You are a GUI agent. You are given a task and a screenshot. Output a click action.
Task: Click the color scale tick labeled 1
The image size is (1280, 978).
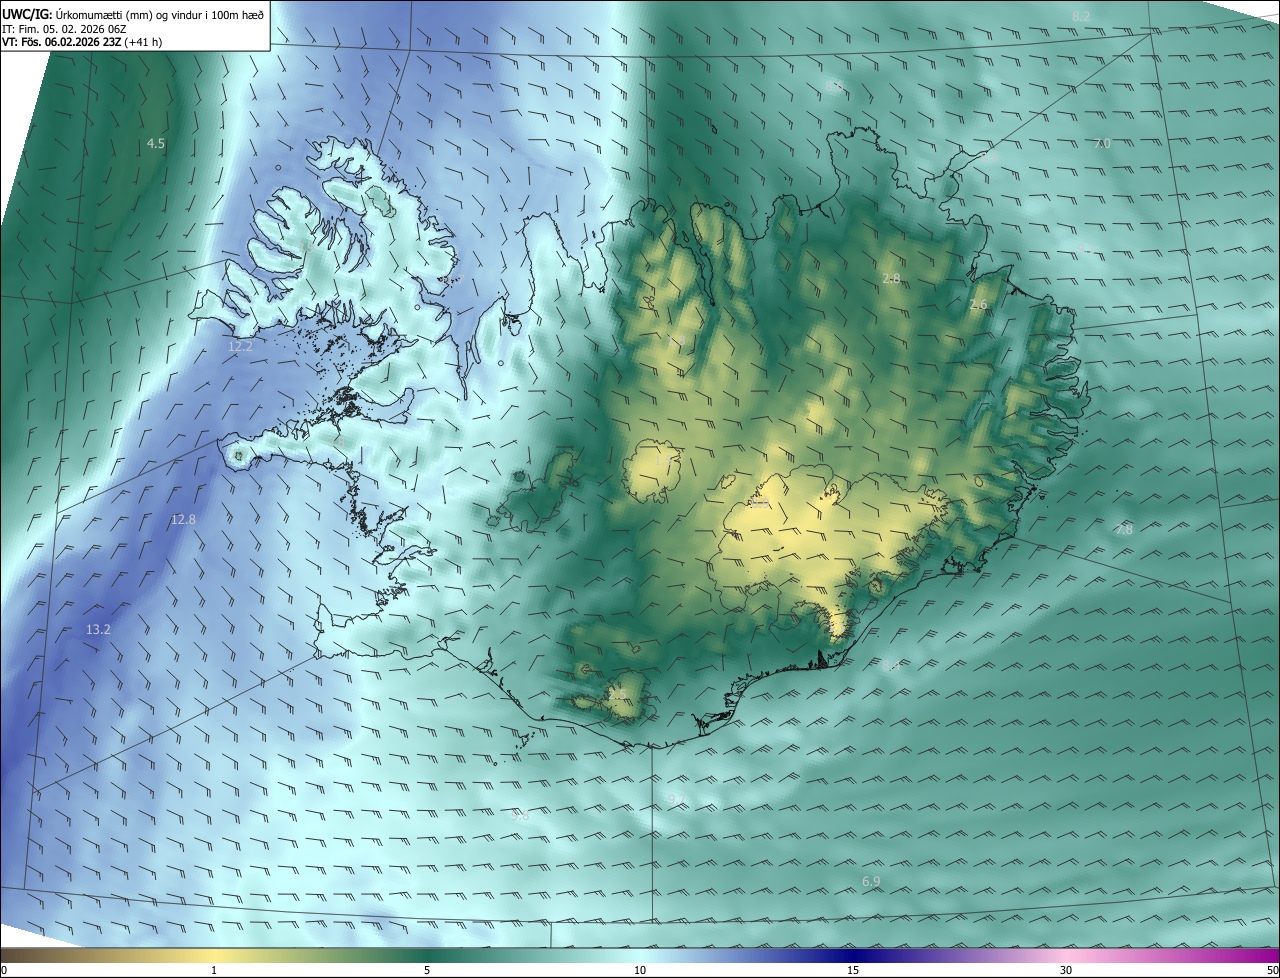click(x=214, y=970)
